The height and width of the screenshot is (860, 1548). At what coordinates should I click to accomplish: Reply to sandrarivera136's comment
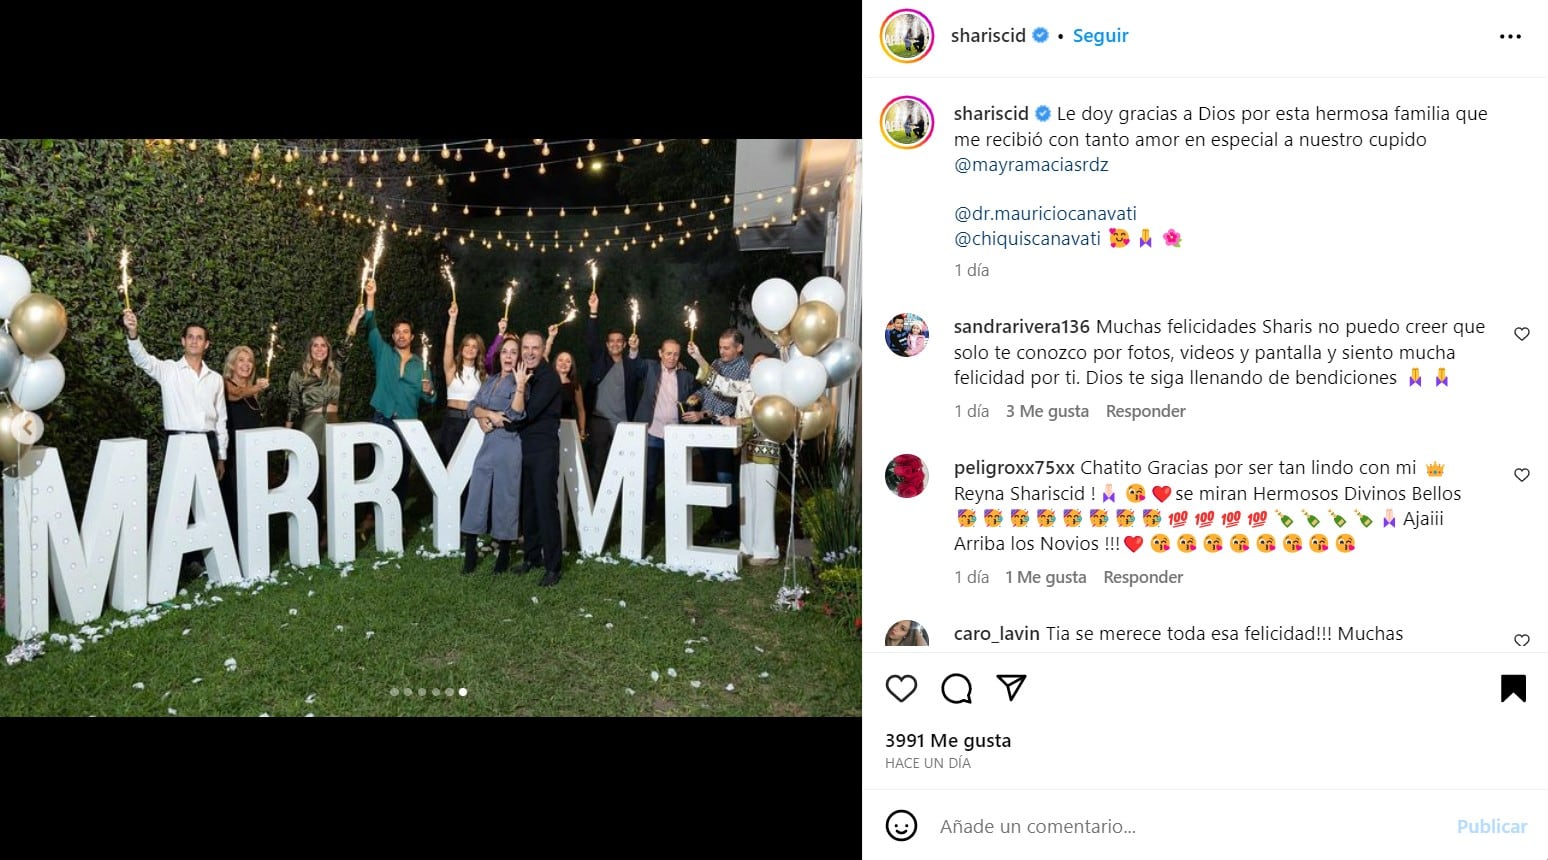point(1145,411)
